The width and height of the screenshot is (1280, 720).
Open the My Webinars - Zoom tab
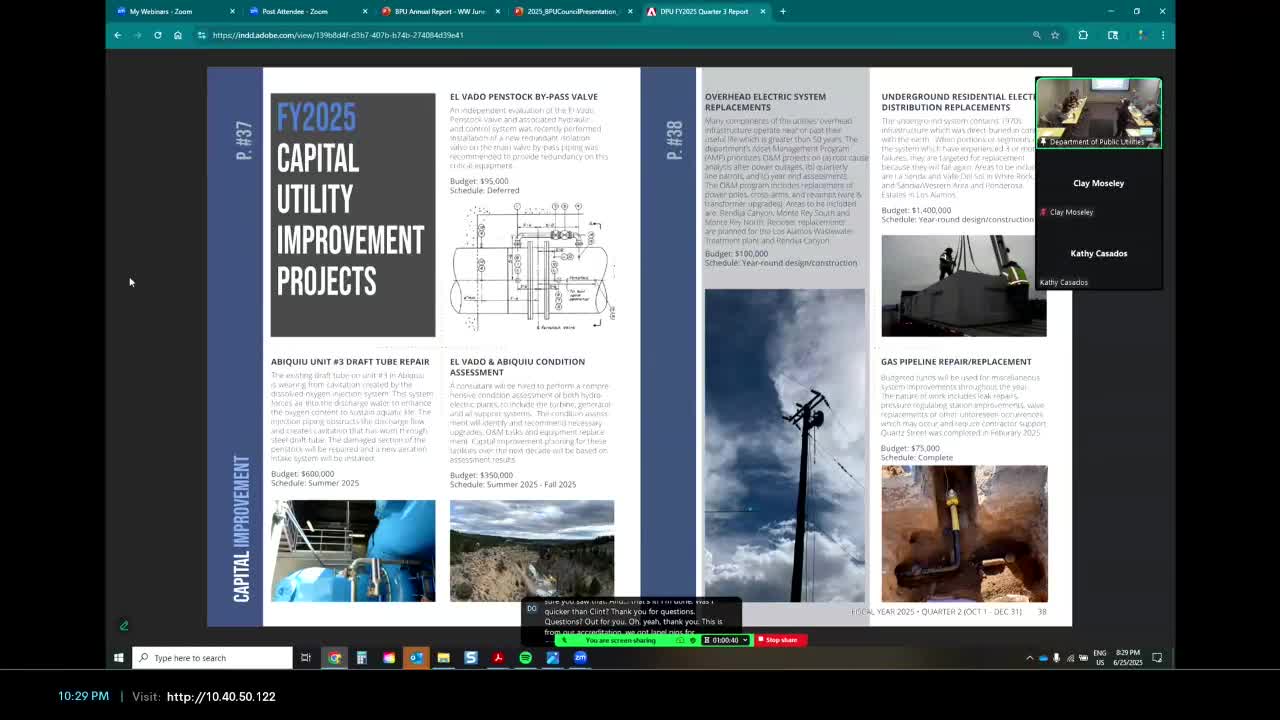172,11
